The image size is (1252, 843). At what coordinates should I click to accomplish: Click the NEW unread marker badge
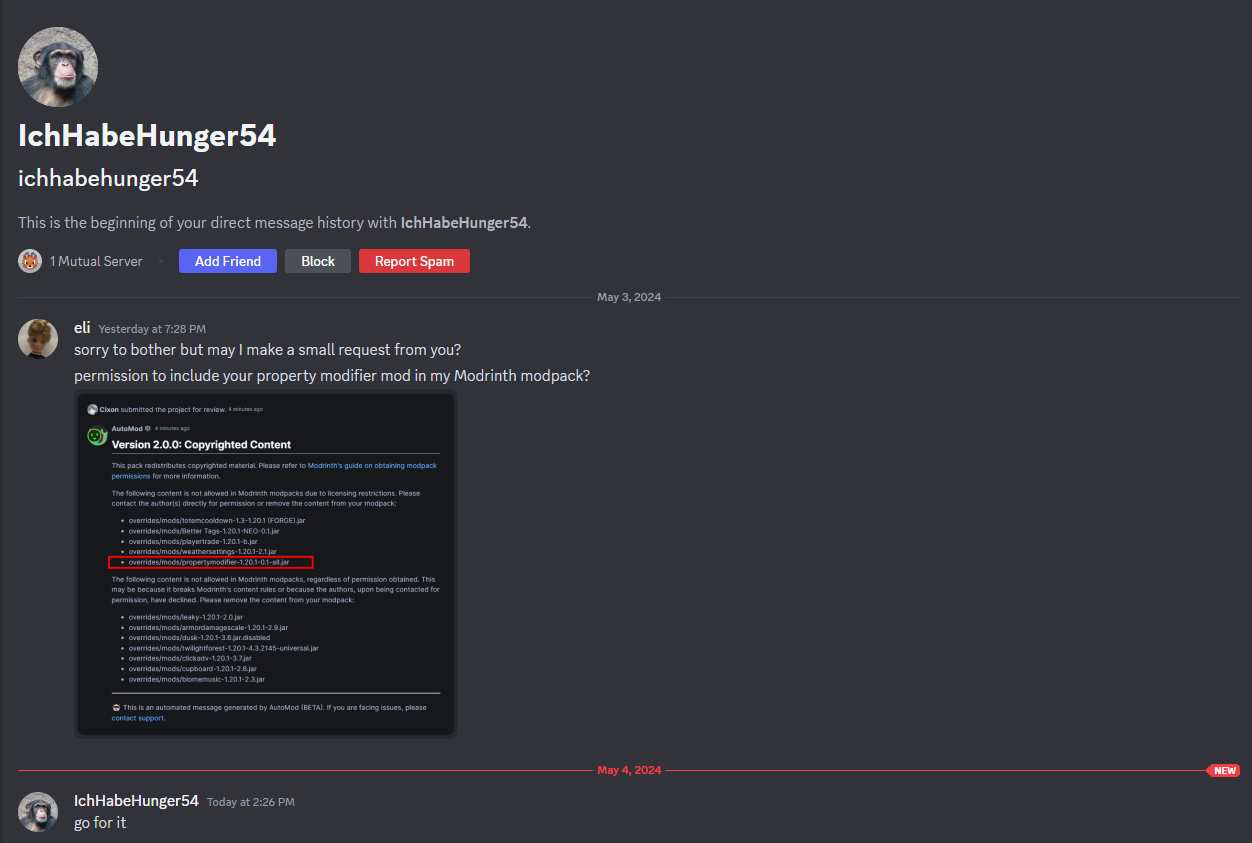pyautogui.click(x=1225, y=770)
